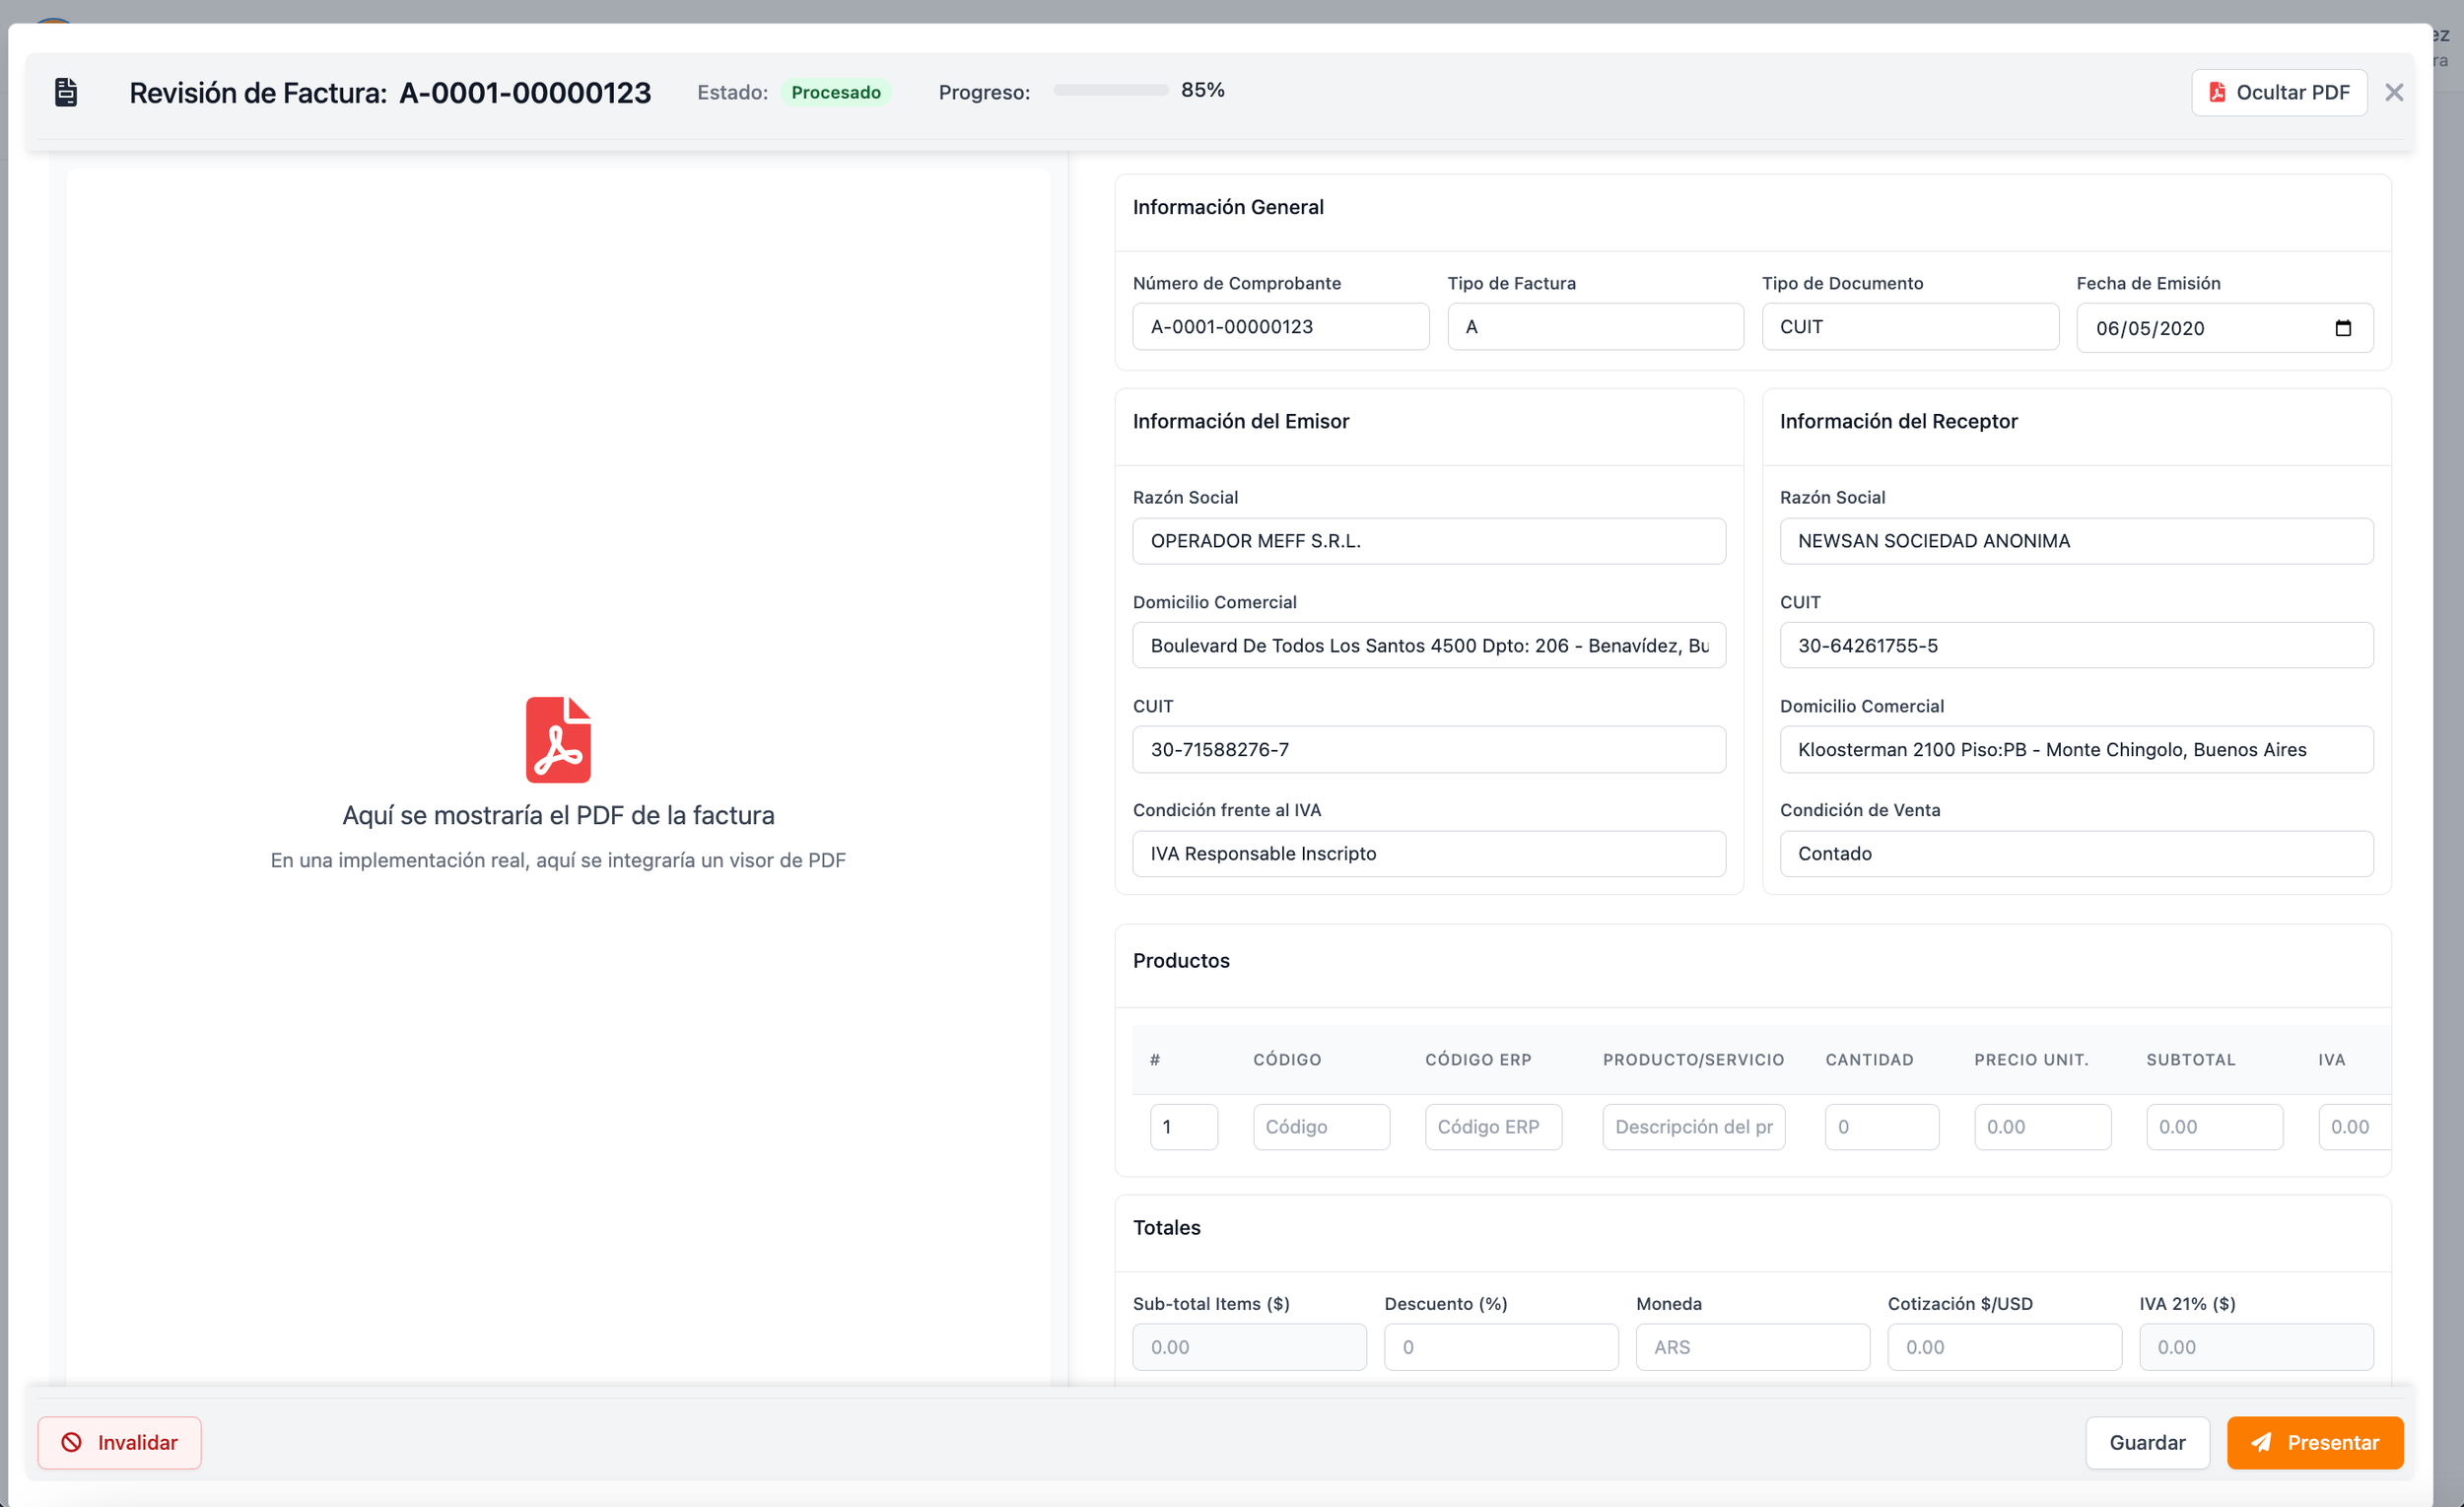Screen dimensions: 2464x1507
Task: Open the Tipo de Documento CUIT field
Action: point(1909,327)
